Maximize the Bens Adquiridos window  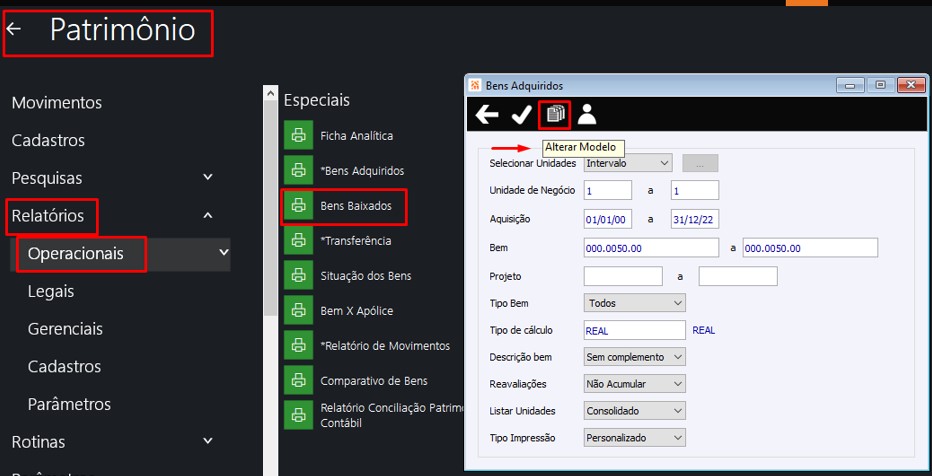pos(880,86)
